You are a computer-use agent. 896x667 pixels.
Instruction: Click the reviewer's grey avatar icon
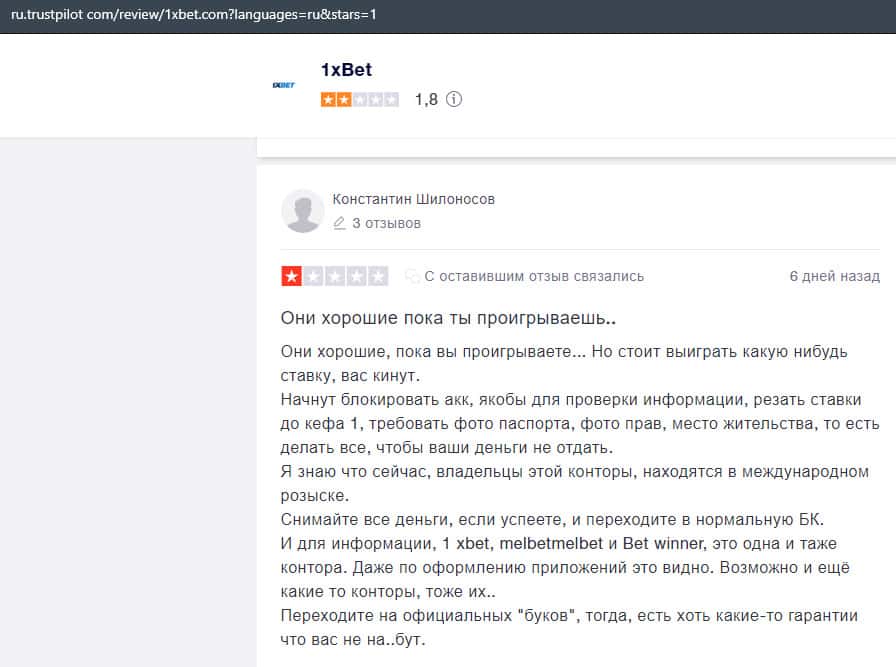pyautogui.click(x=302, y=210)
